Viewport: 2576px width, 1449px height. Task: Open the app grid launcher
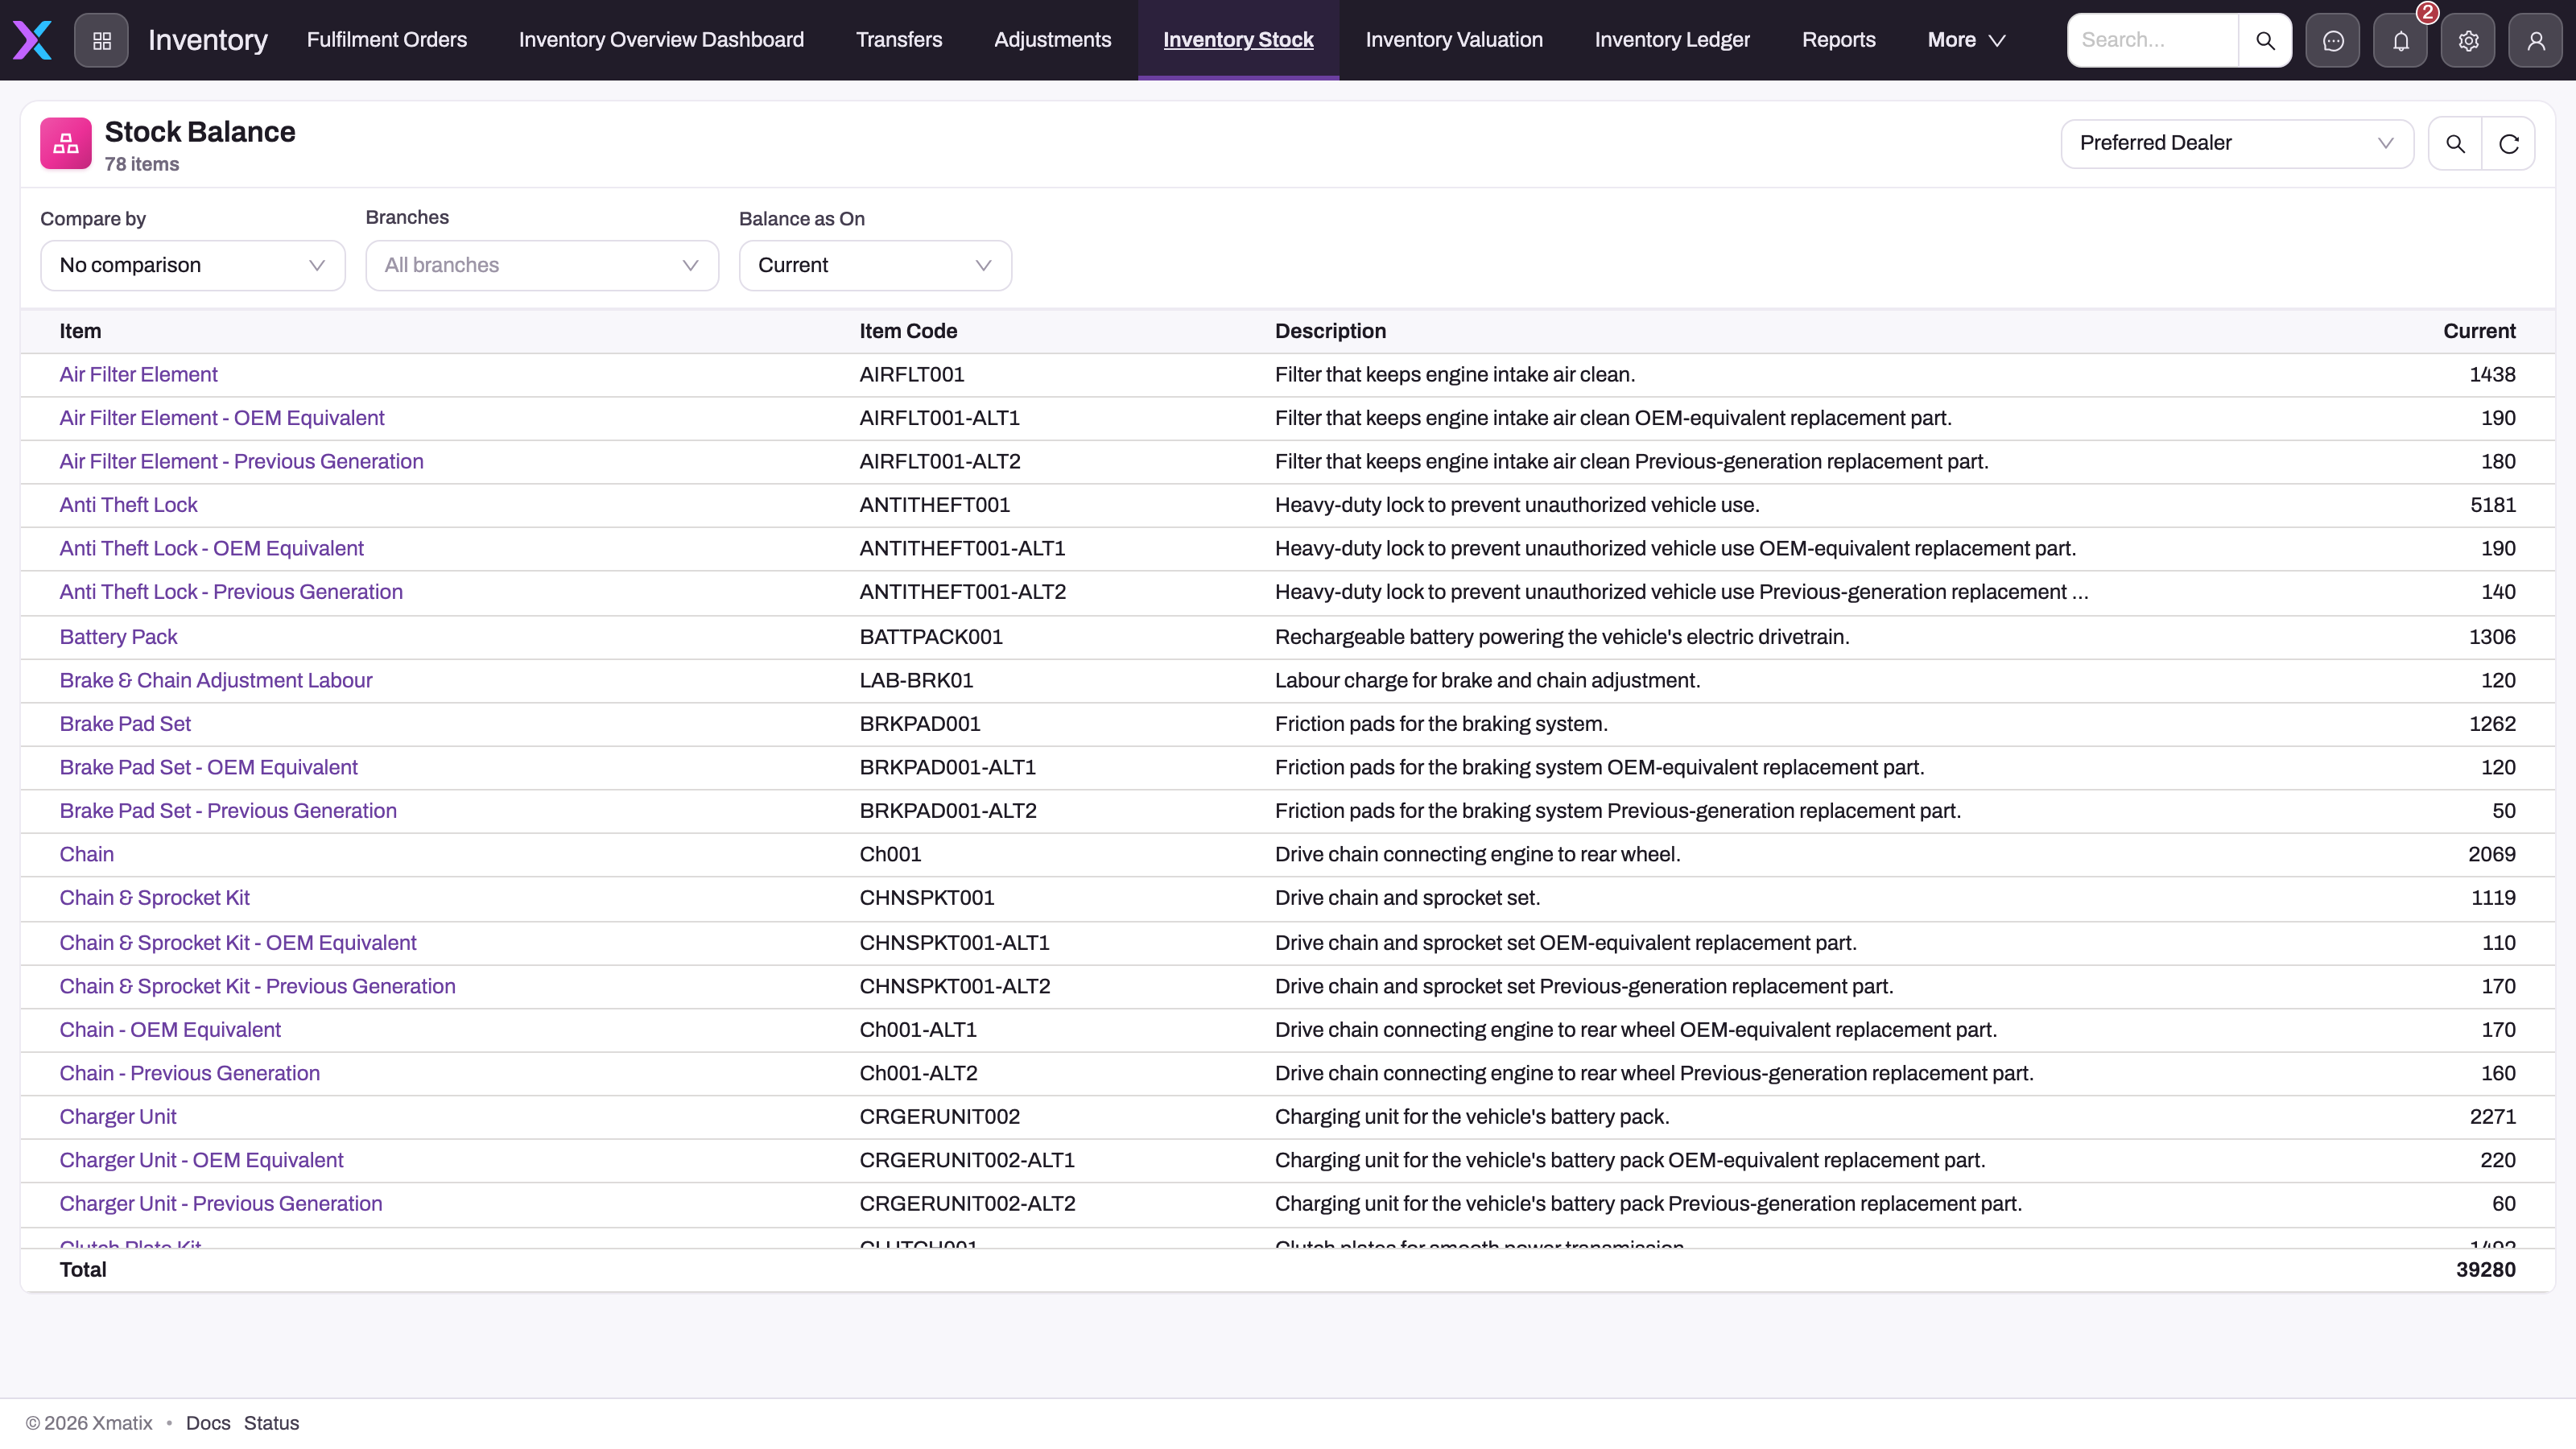(x=101, y=40)
